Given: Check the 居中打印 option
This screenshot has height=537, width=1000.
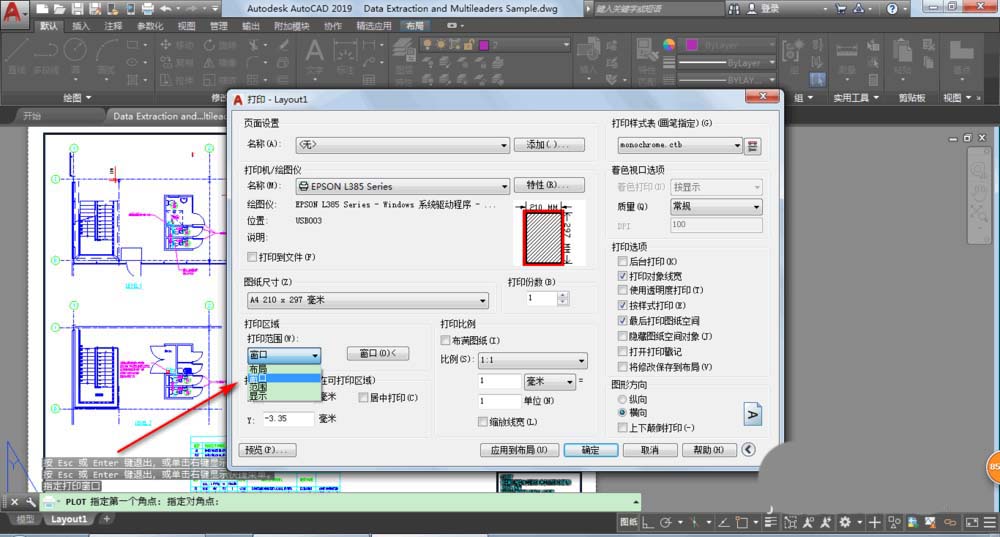Looking at the screenshot, I should click(362, 398).
